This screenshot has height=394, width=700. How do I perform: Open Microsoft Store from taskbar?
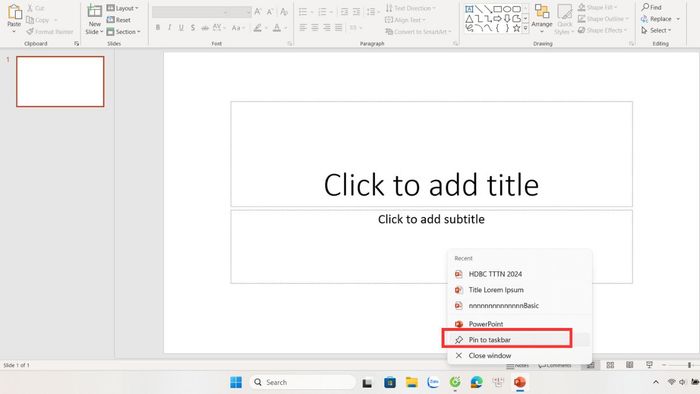pos(390,382)
